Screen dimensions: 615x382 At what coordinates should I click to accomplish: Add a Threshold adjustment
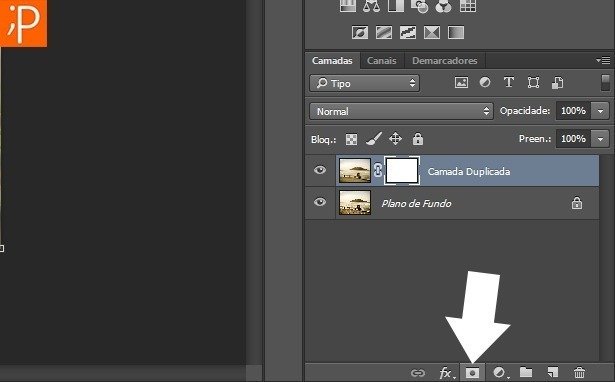[408, 33]
